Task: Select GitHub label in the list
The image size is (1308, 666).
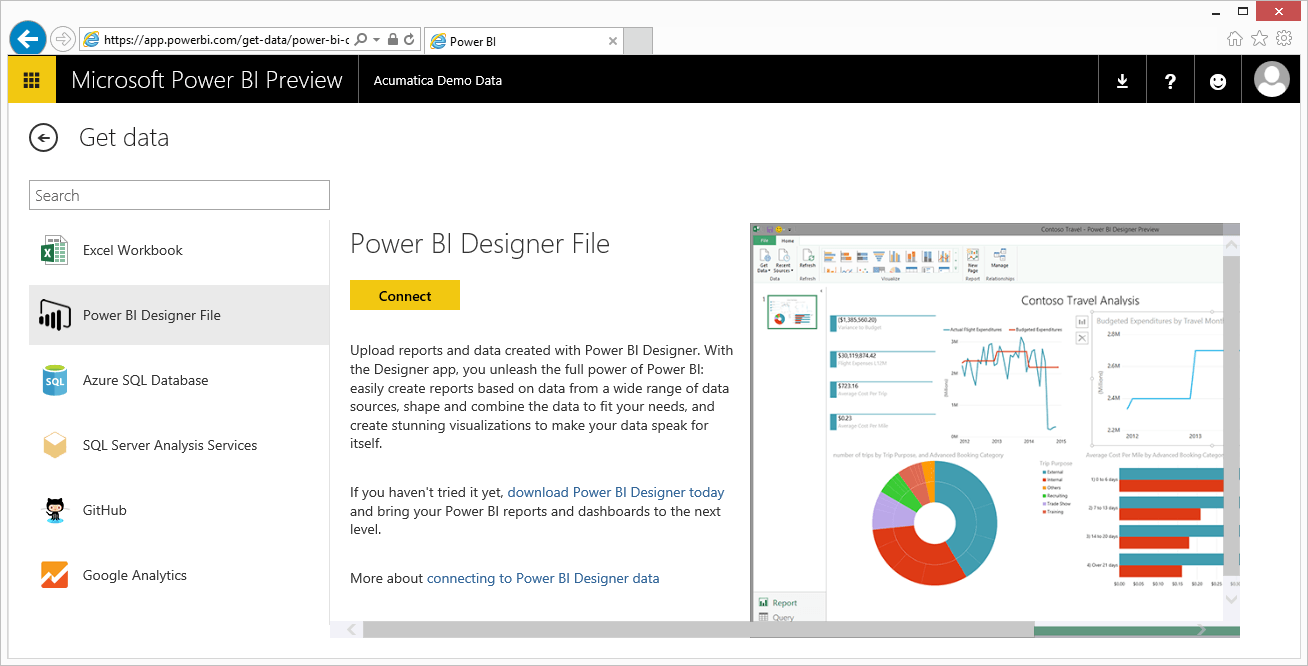Action: pyautogui.click(x=105, y=510)
